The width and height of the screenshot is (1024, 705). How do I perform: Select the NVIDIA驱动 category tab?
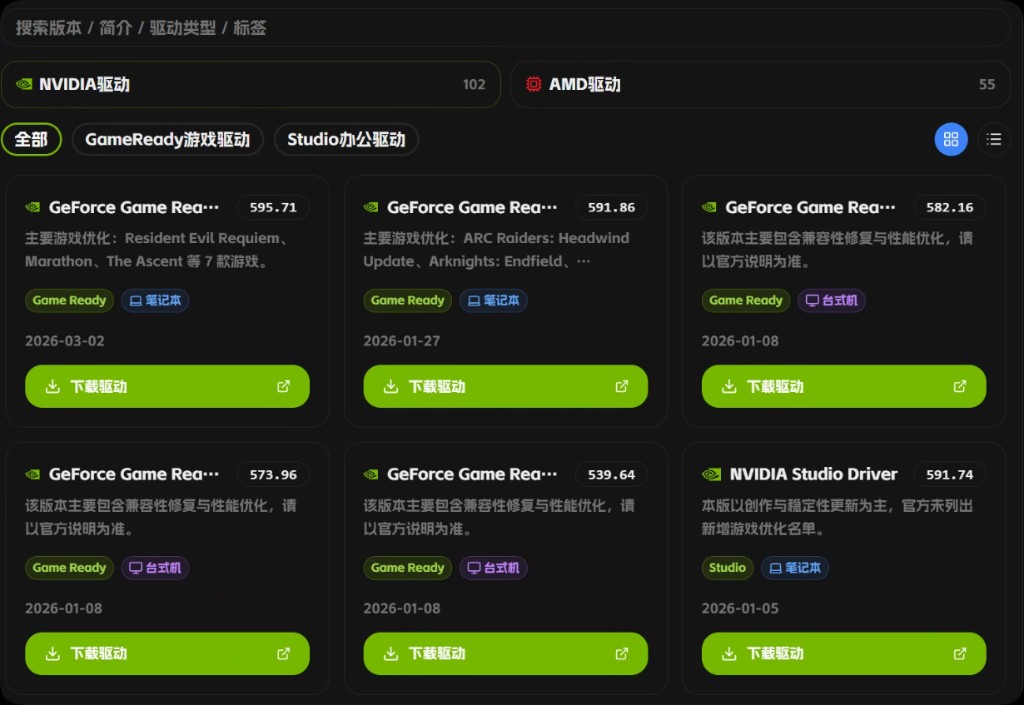(x=251, y=84)
